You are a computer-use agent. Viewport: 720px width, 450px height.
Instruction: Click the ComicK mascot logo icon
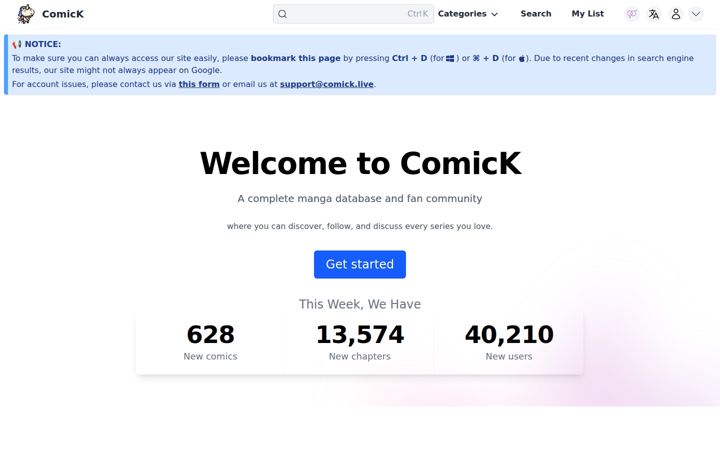coord(26,14)
